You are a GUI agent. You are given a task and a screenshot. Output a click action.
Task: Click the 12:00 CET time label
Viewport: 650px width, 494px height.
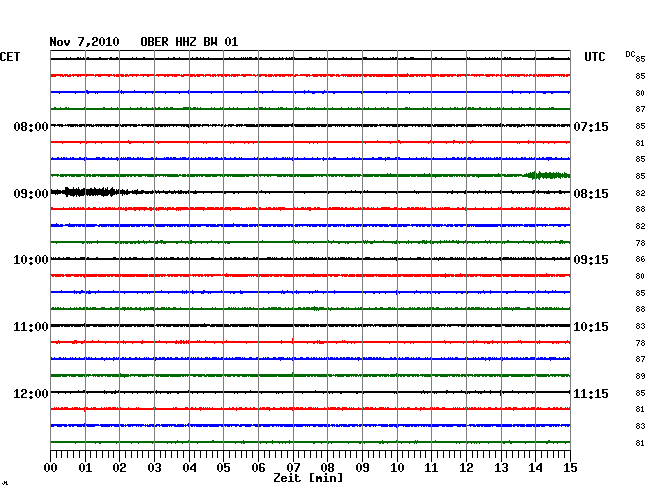pos(31,393)
